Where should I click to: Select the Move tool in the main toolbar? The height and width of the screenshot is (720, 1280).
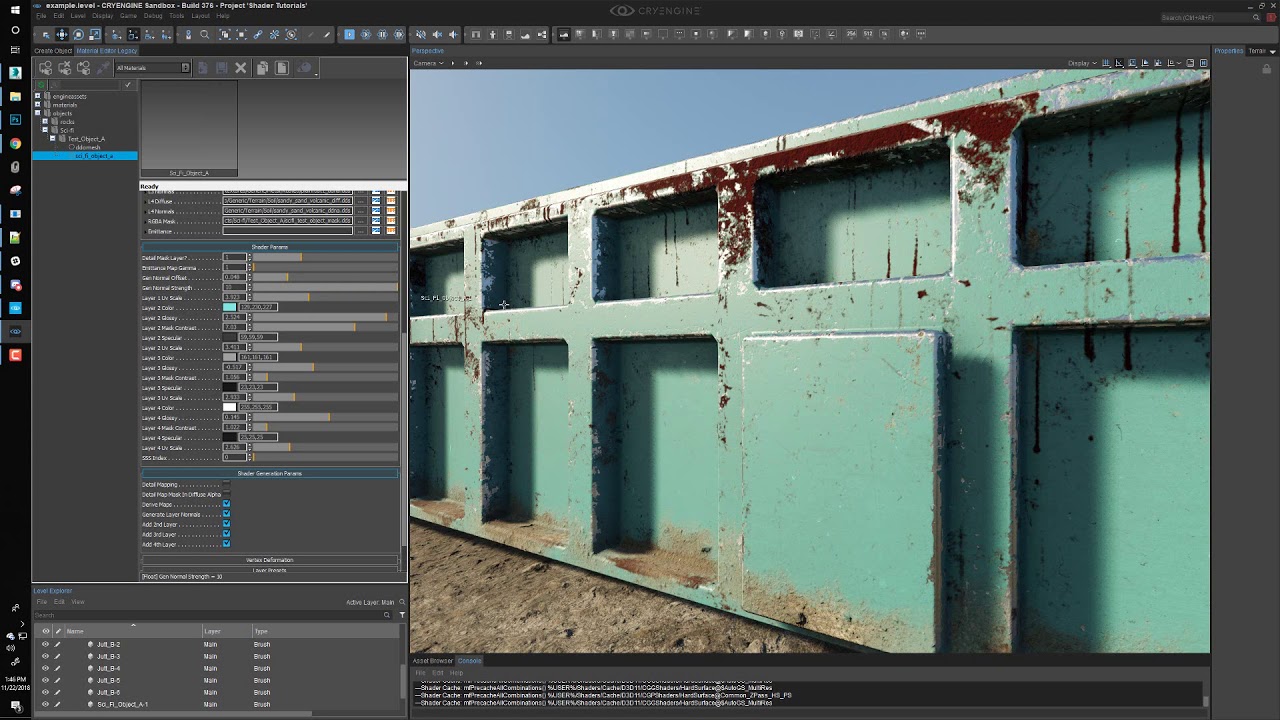click(x=62, y=35)
